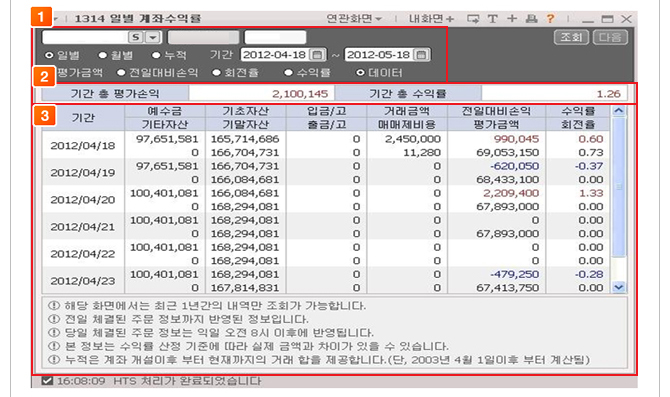Image resolution: width=670 pixels, height=397 pixels.
Task: Click the table scrollbar up arrow
Action: (x=619, y=111)
